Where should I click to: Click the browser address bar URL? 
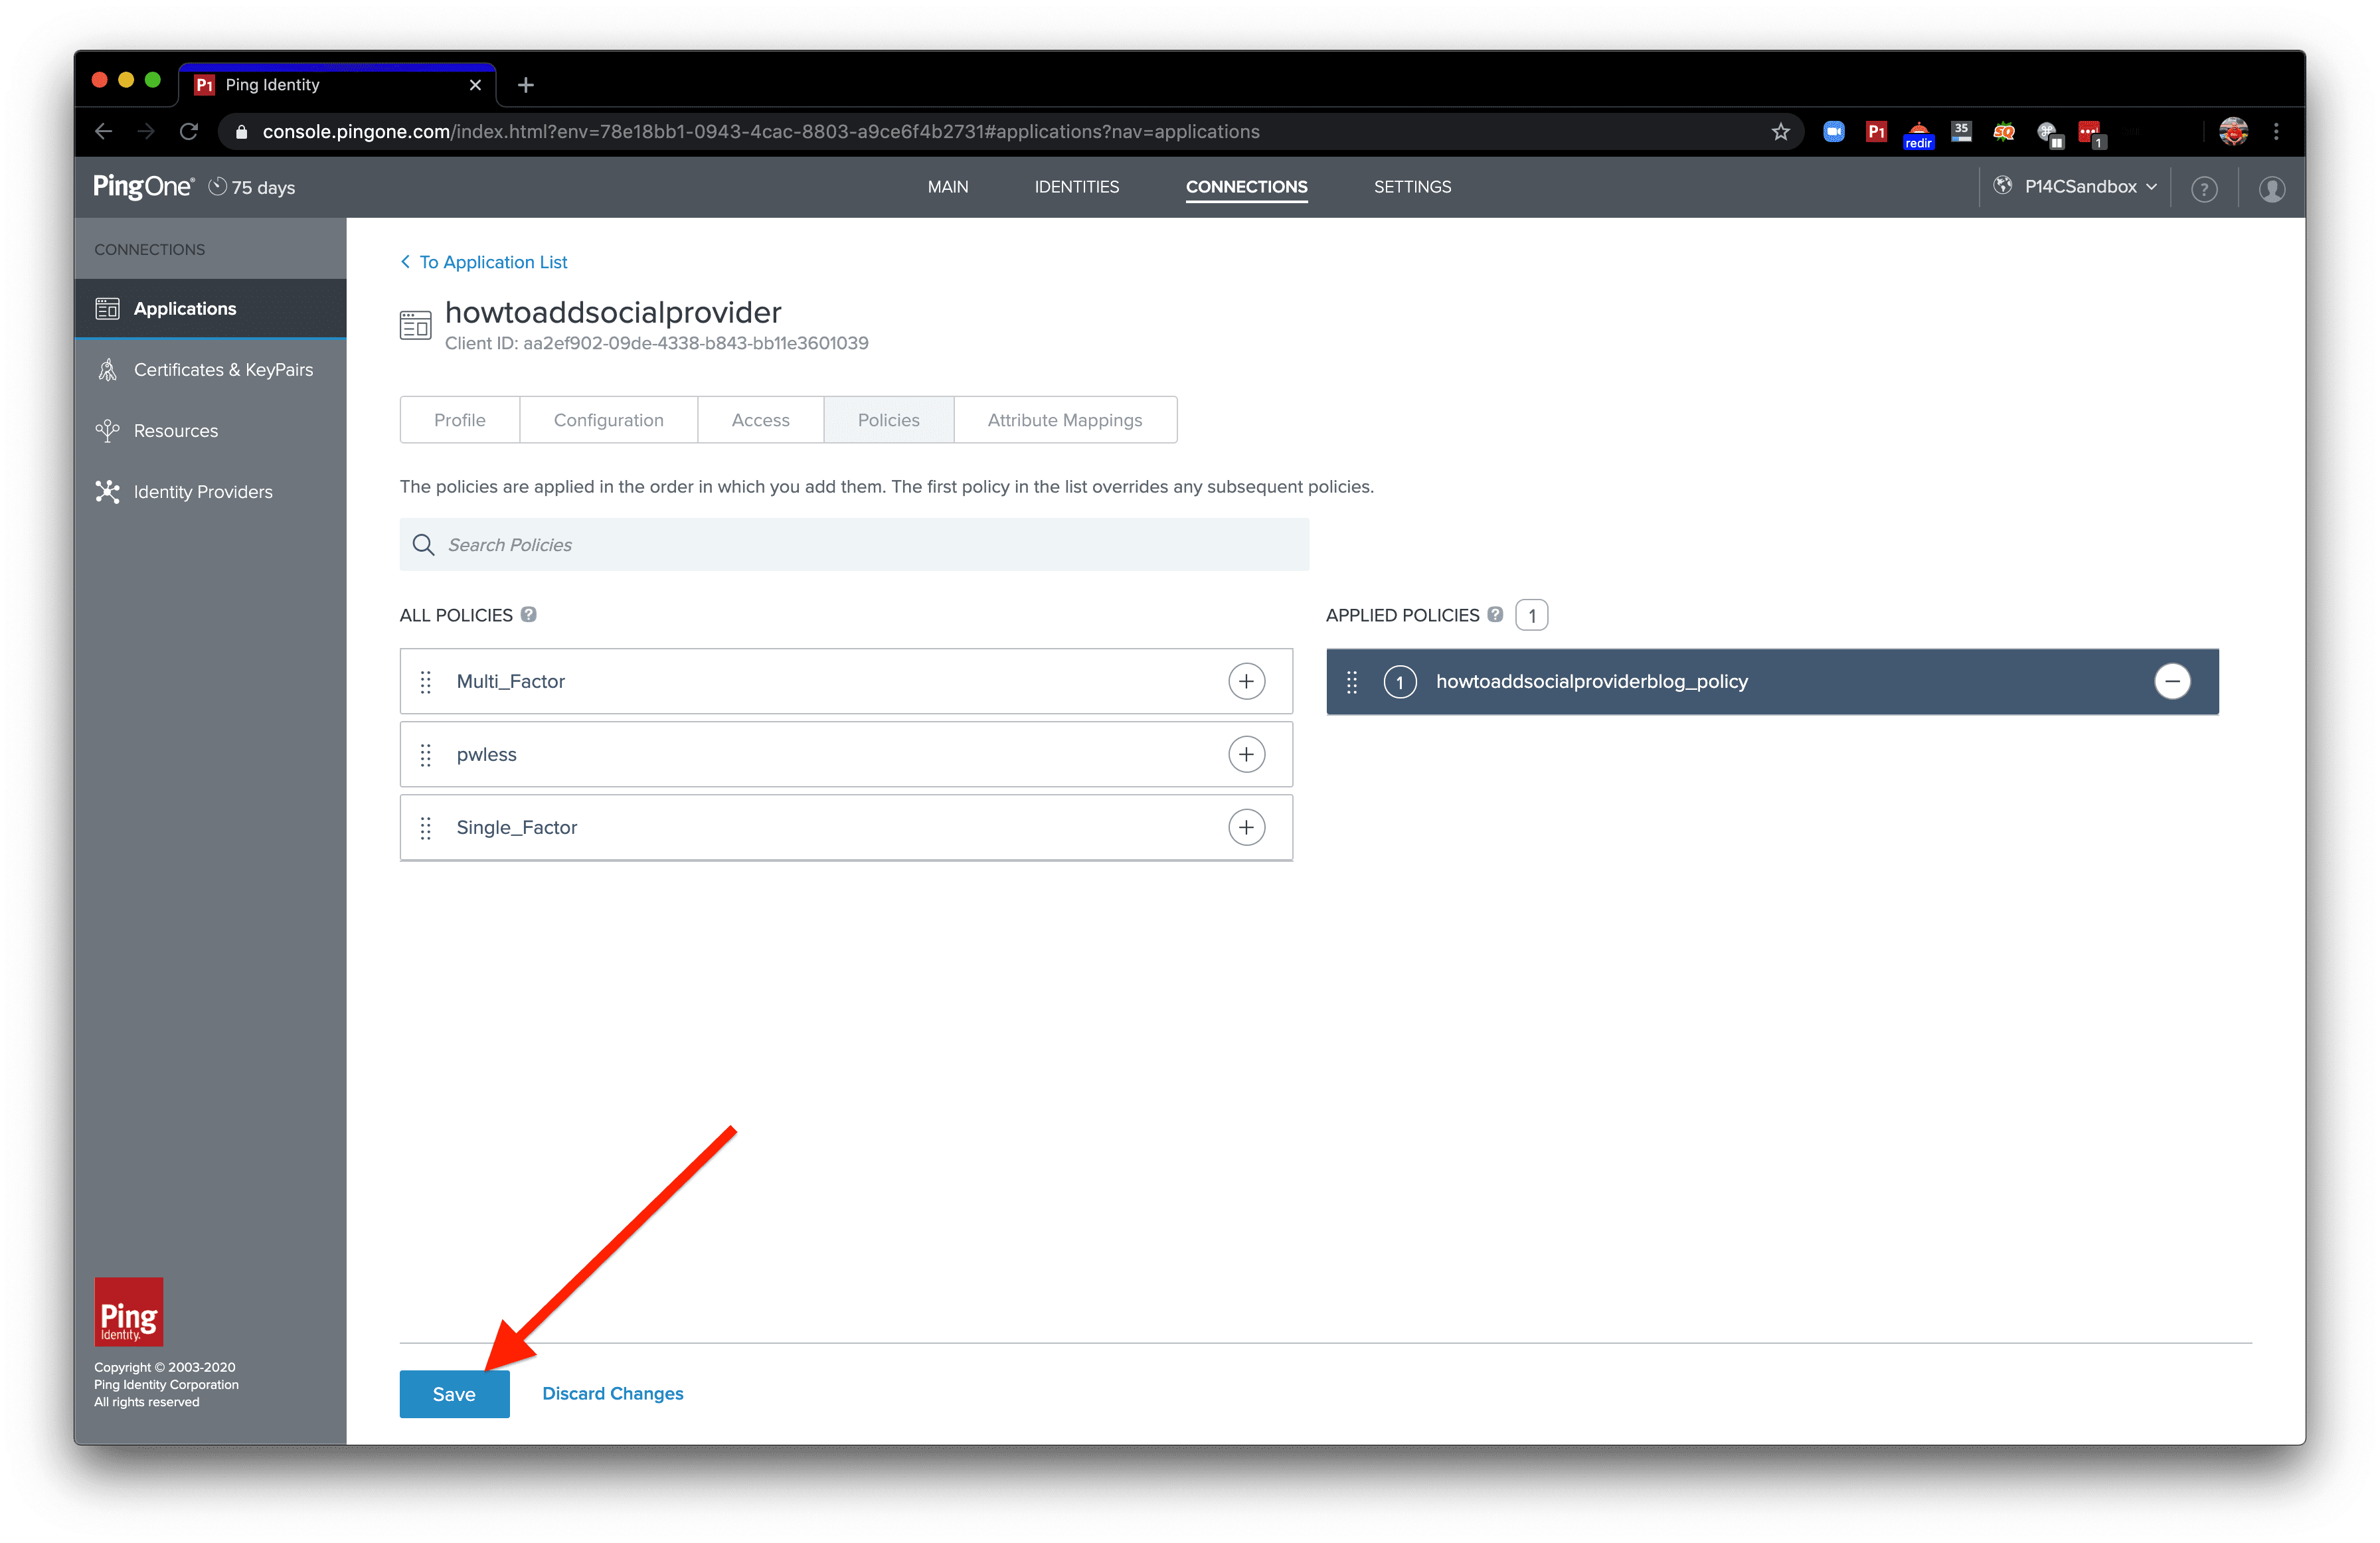coord(760,131)
